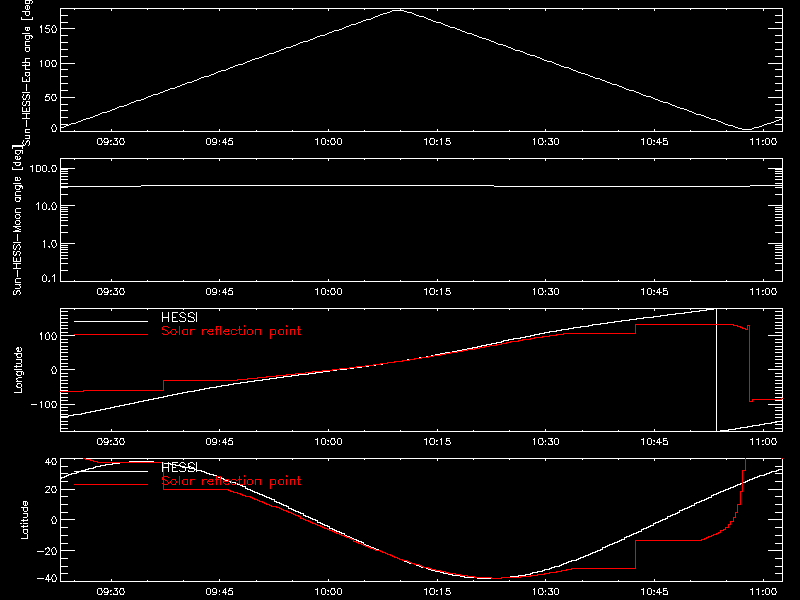Click the Latitude axis label

pyautogui.click(x=24, y=520)
